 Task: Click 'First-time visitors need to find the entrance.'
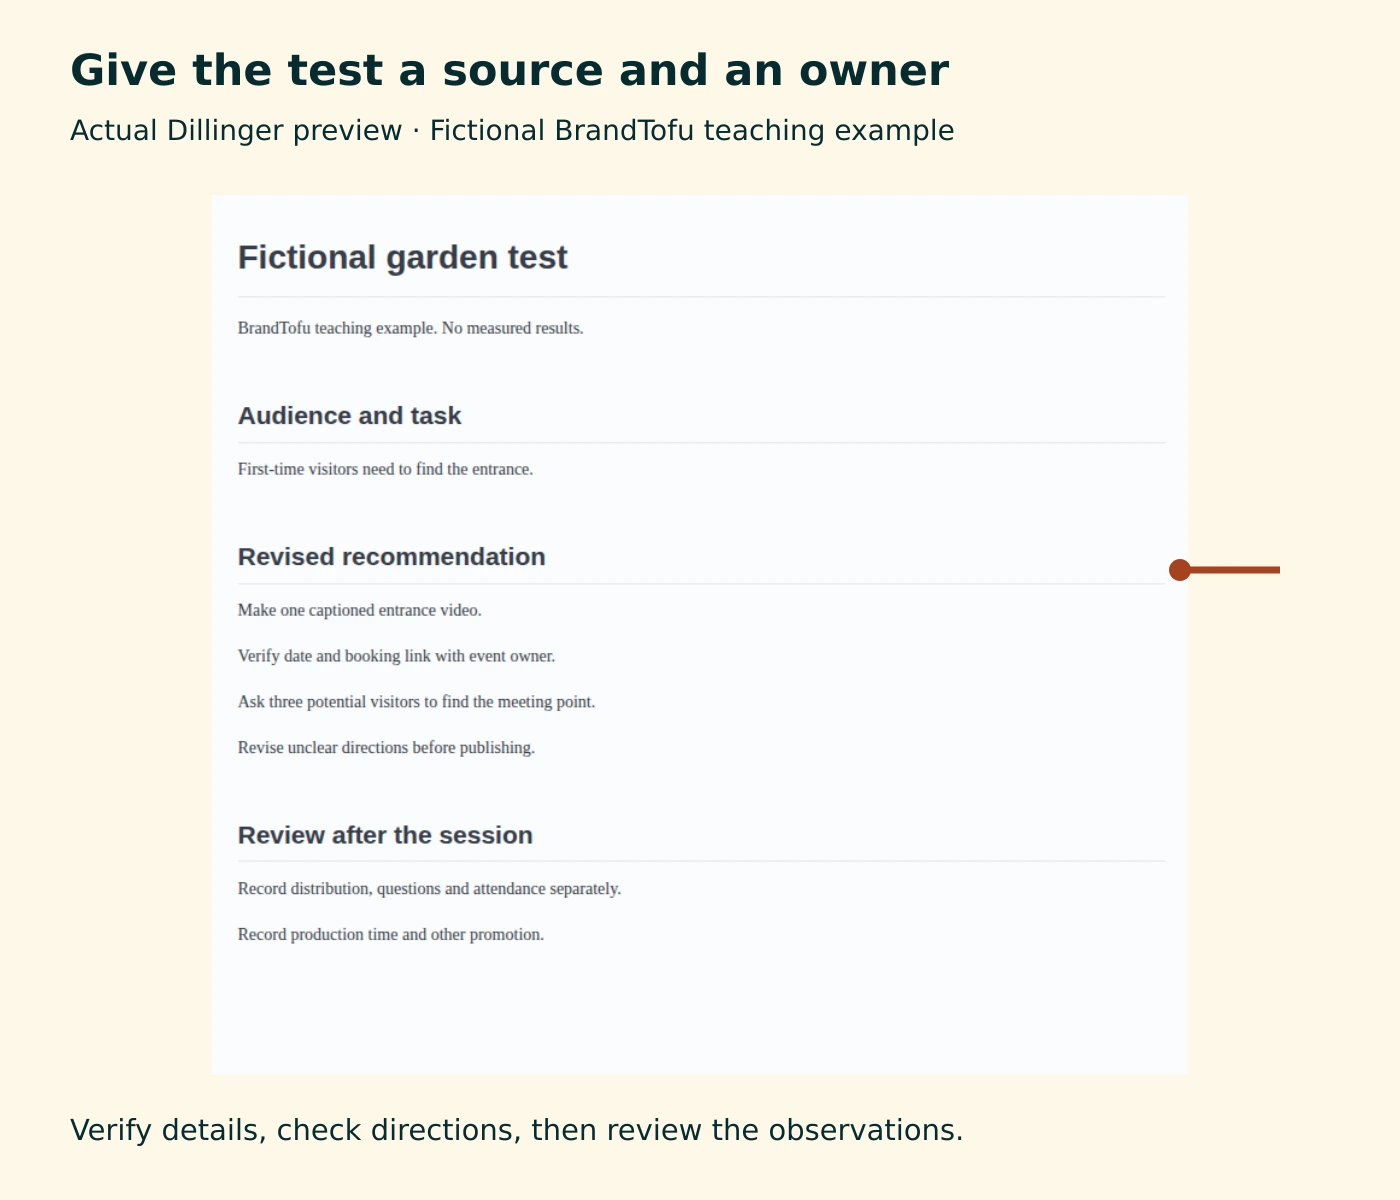(x=385, y=469)
